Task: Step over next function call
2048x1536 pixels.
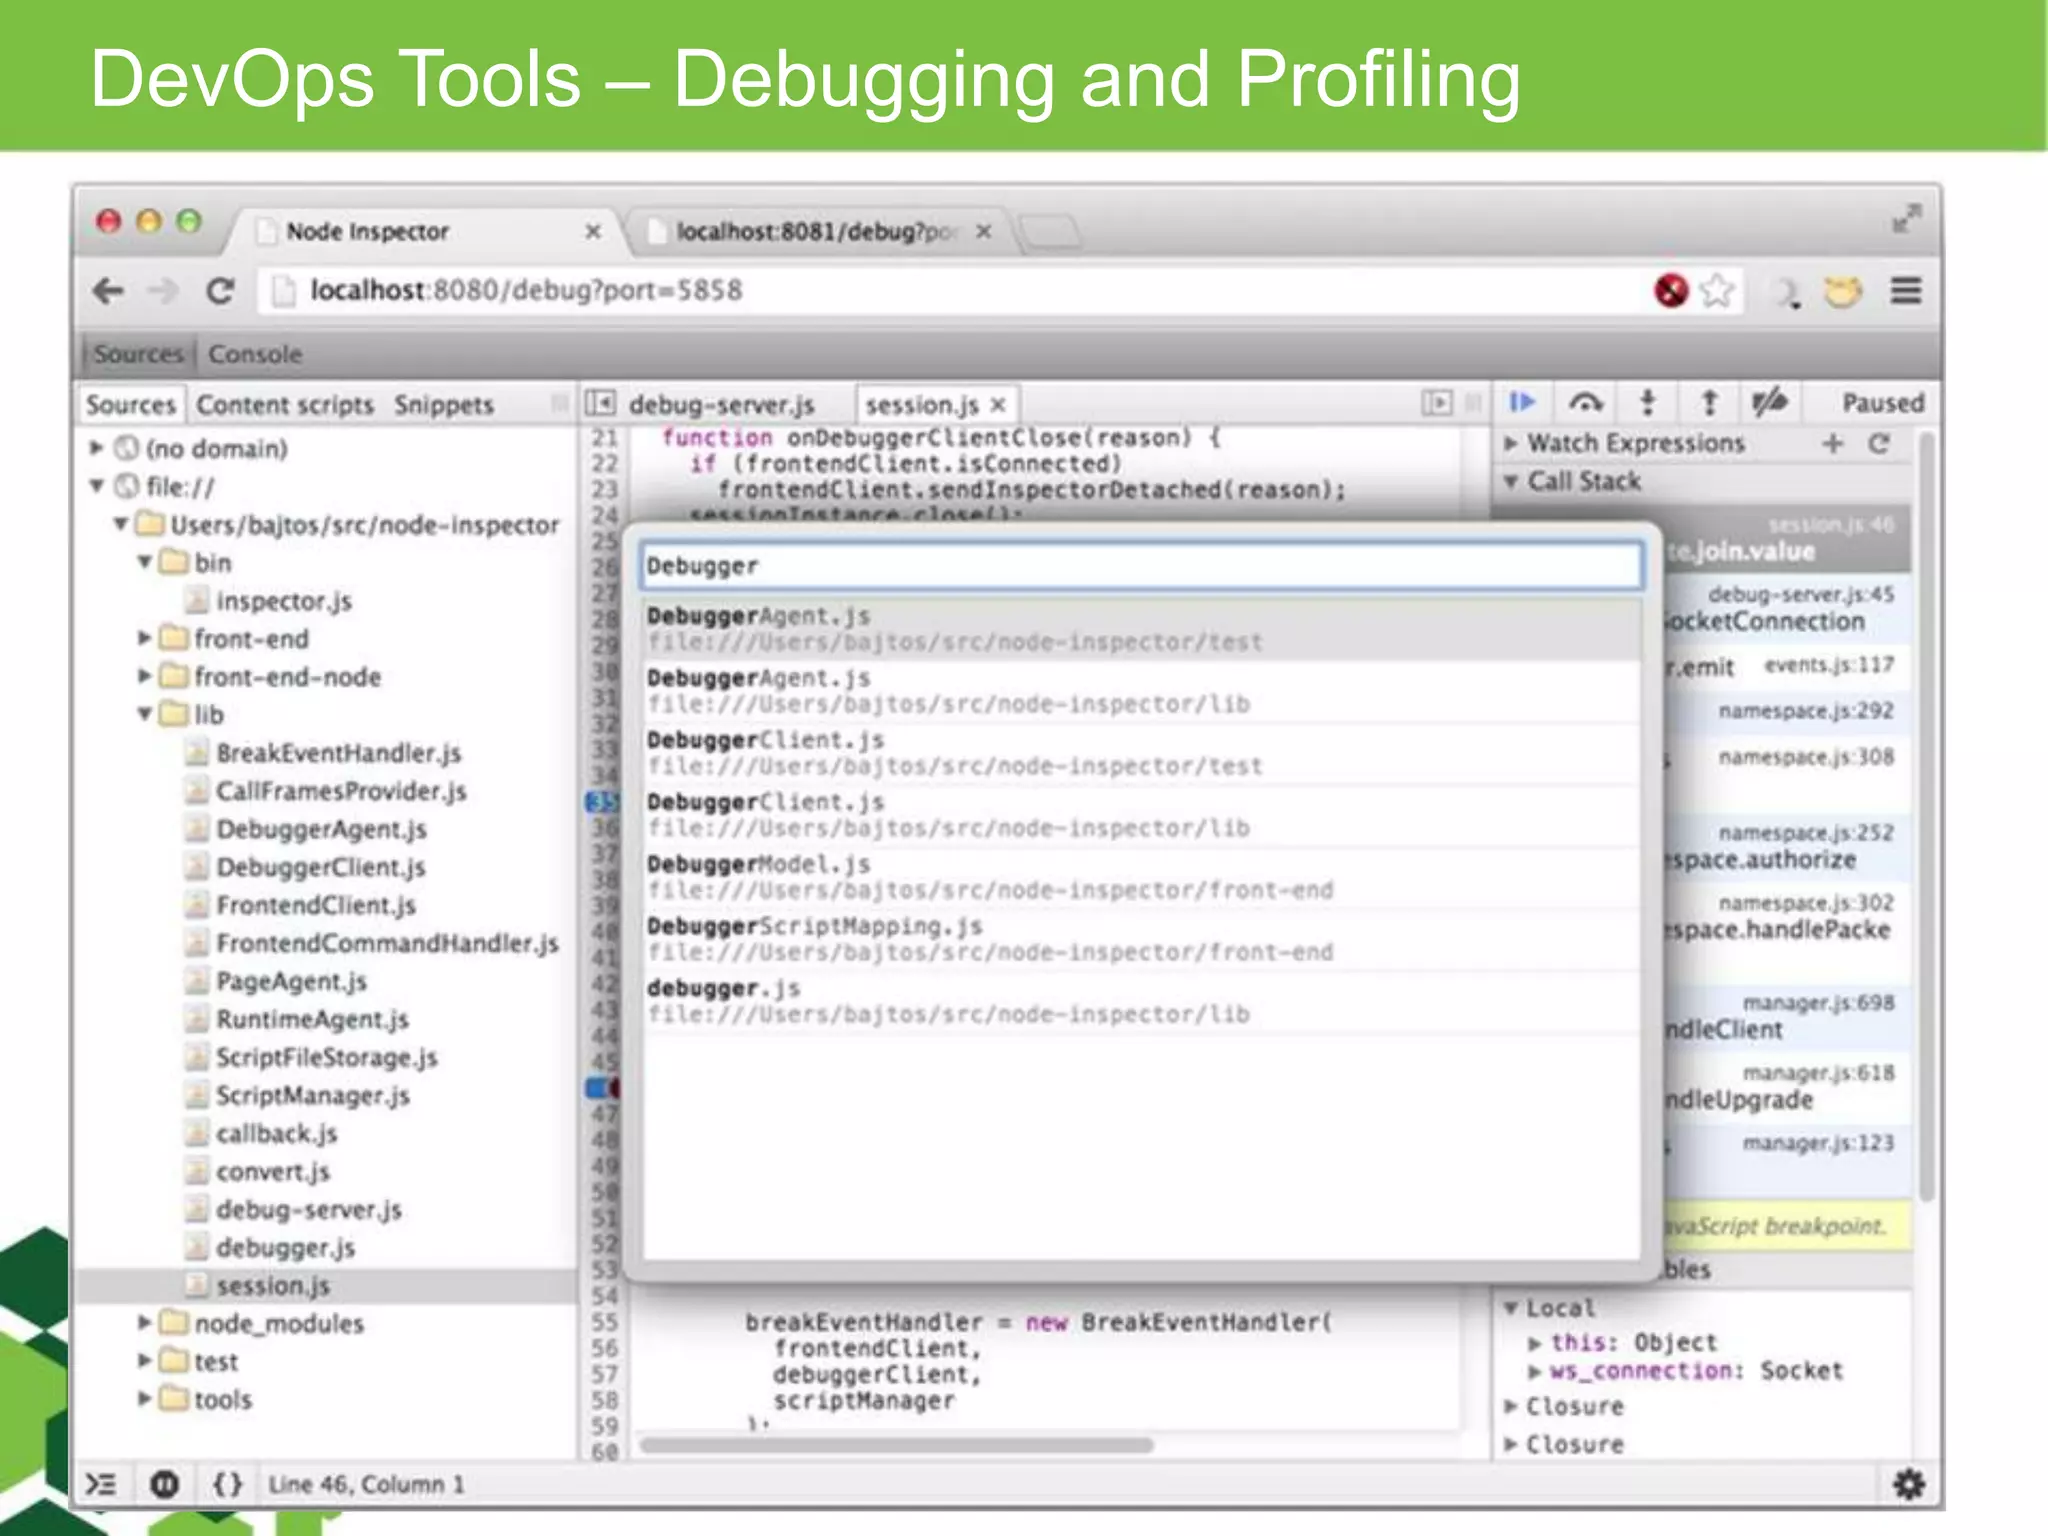Action: pos(1586,403)
